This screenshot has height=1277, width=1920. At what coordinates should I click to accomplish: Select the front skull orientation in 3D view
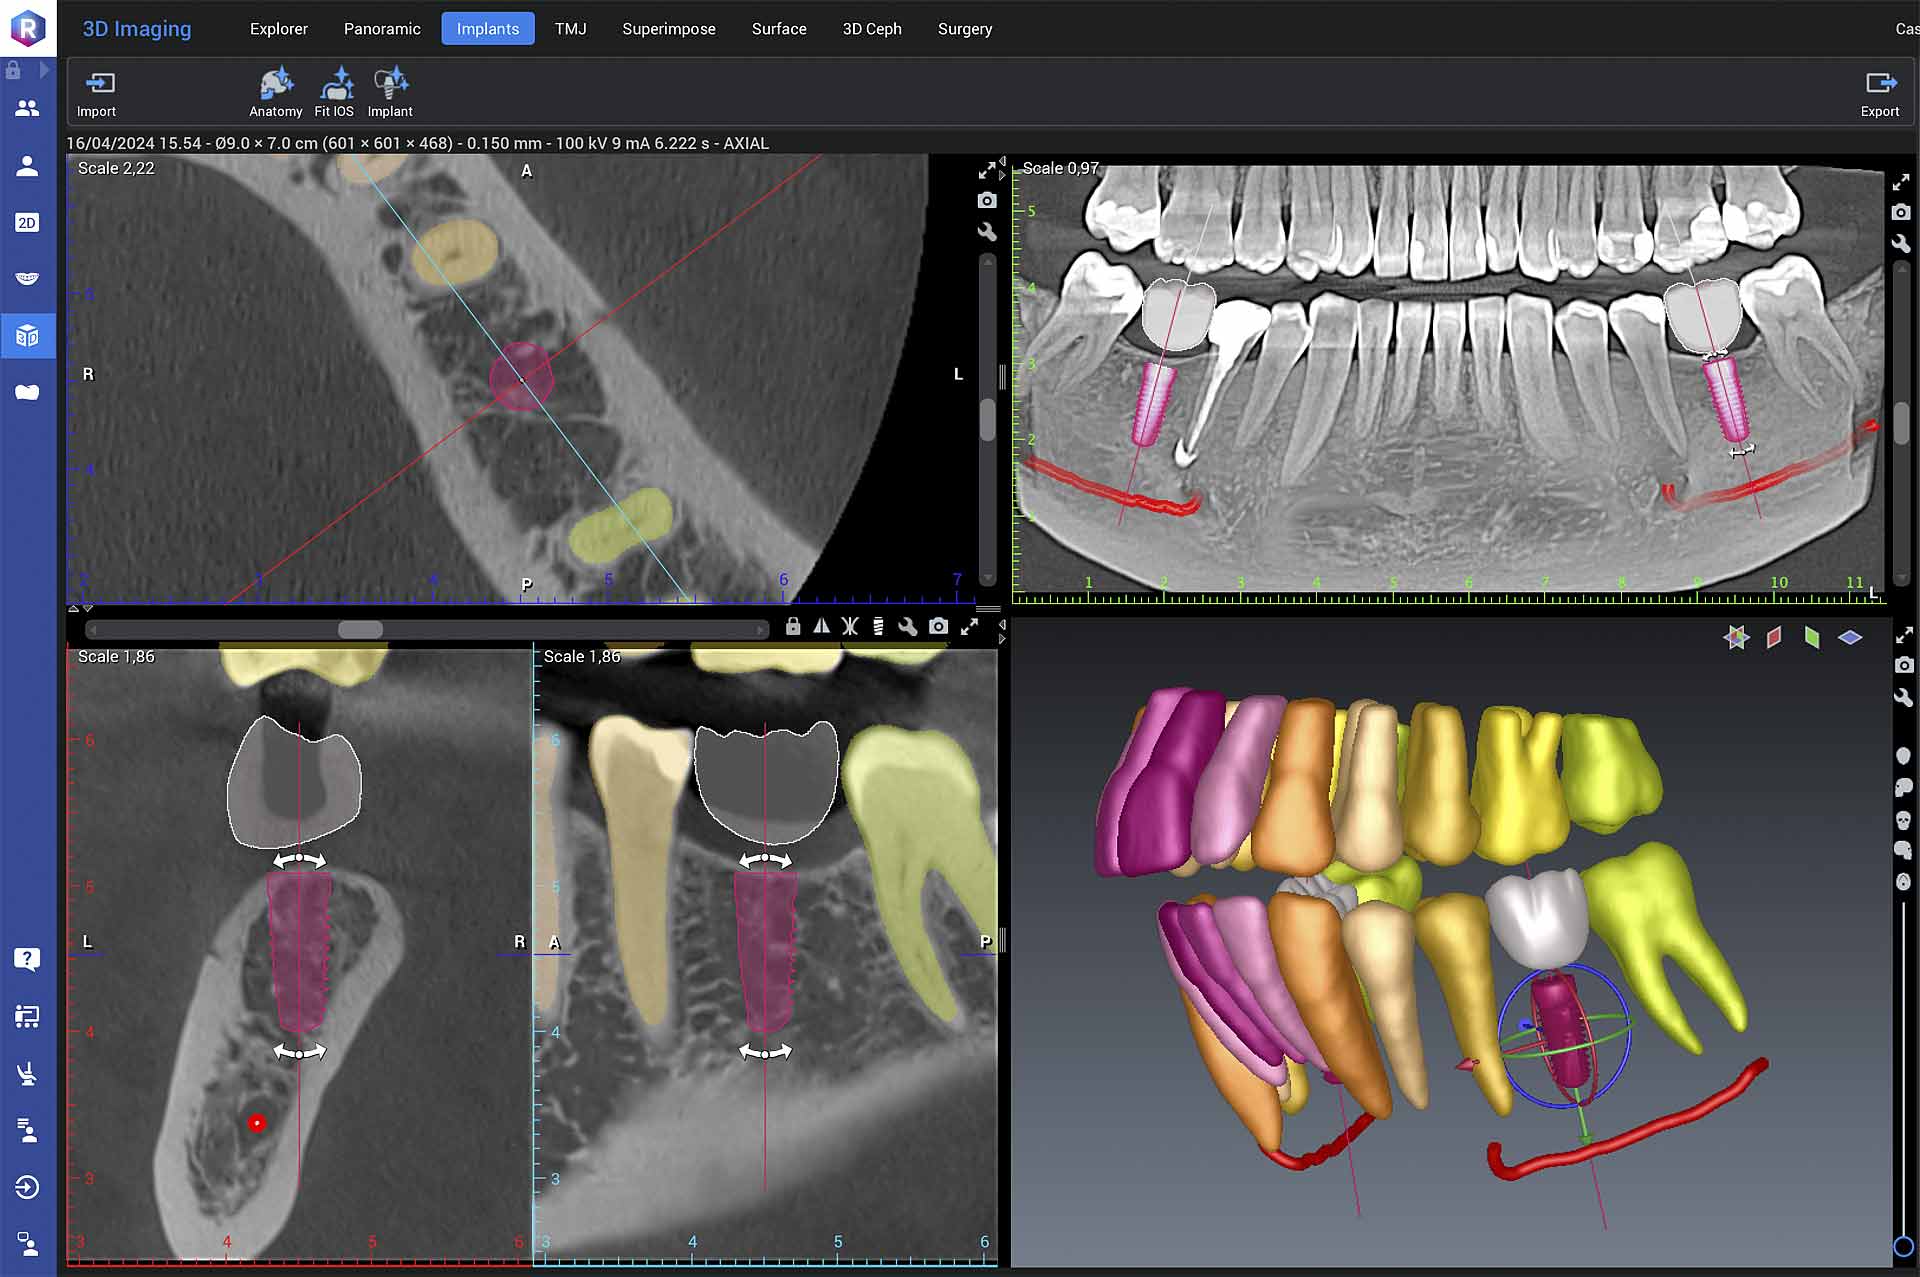pos(1903,820)
